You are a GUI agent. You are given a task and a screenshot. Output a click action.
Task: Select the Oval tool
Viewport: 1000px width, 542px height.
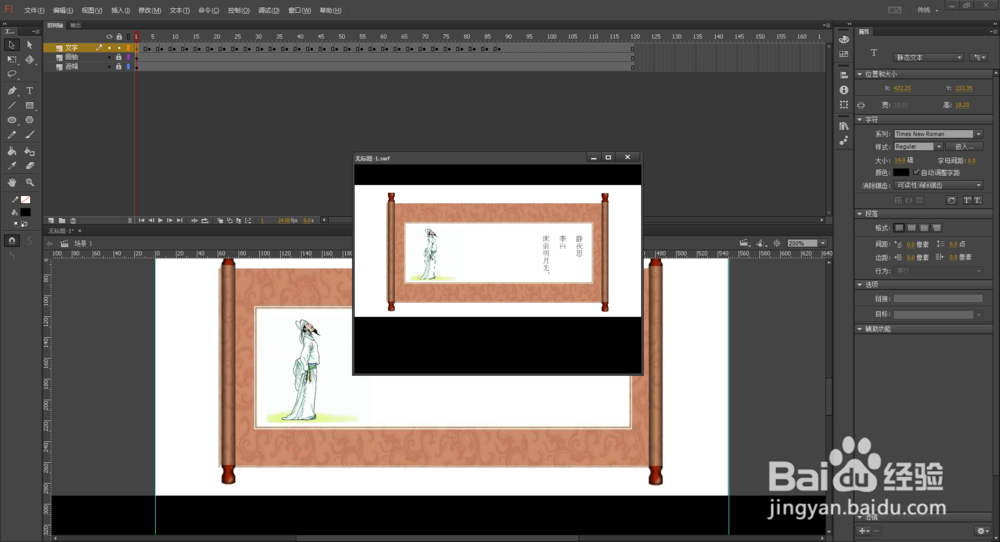click(x=11, y=120)
